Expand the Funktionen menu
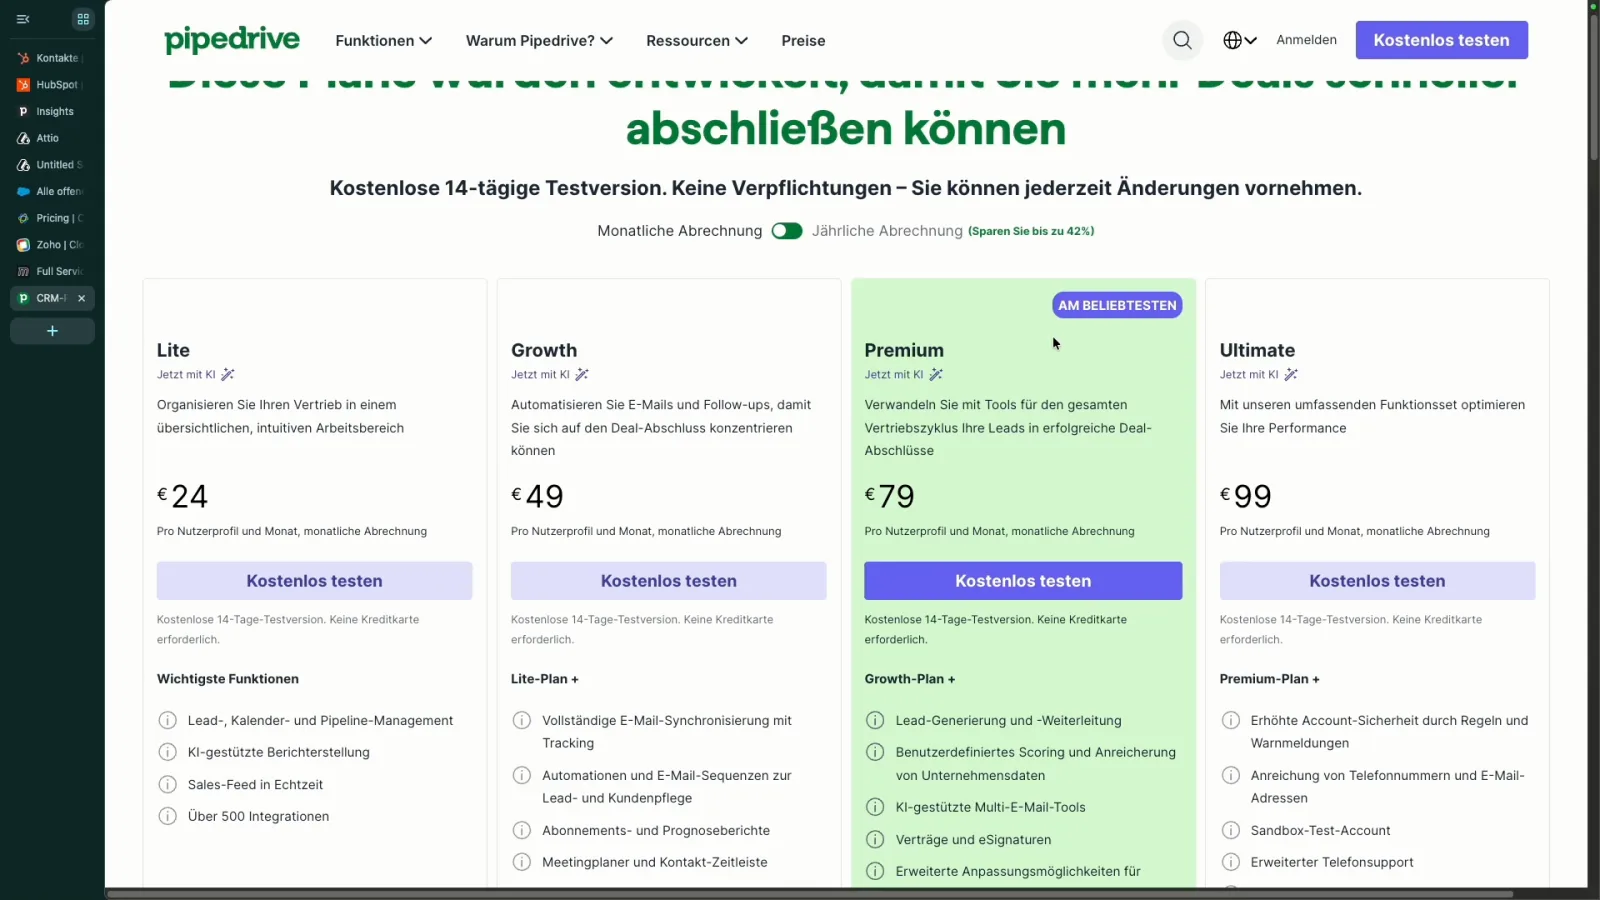Image resolution: width=1600 pixels, height=900 pixels. 384,41
